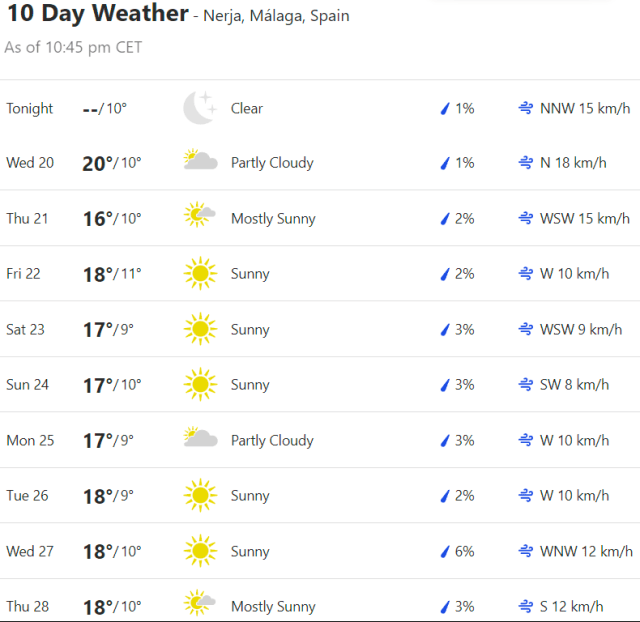
Task: Select the 18°/11° temperature for Fri 22
Action: click(x=112, y=274)
